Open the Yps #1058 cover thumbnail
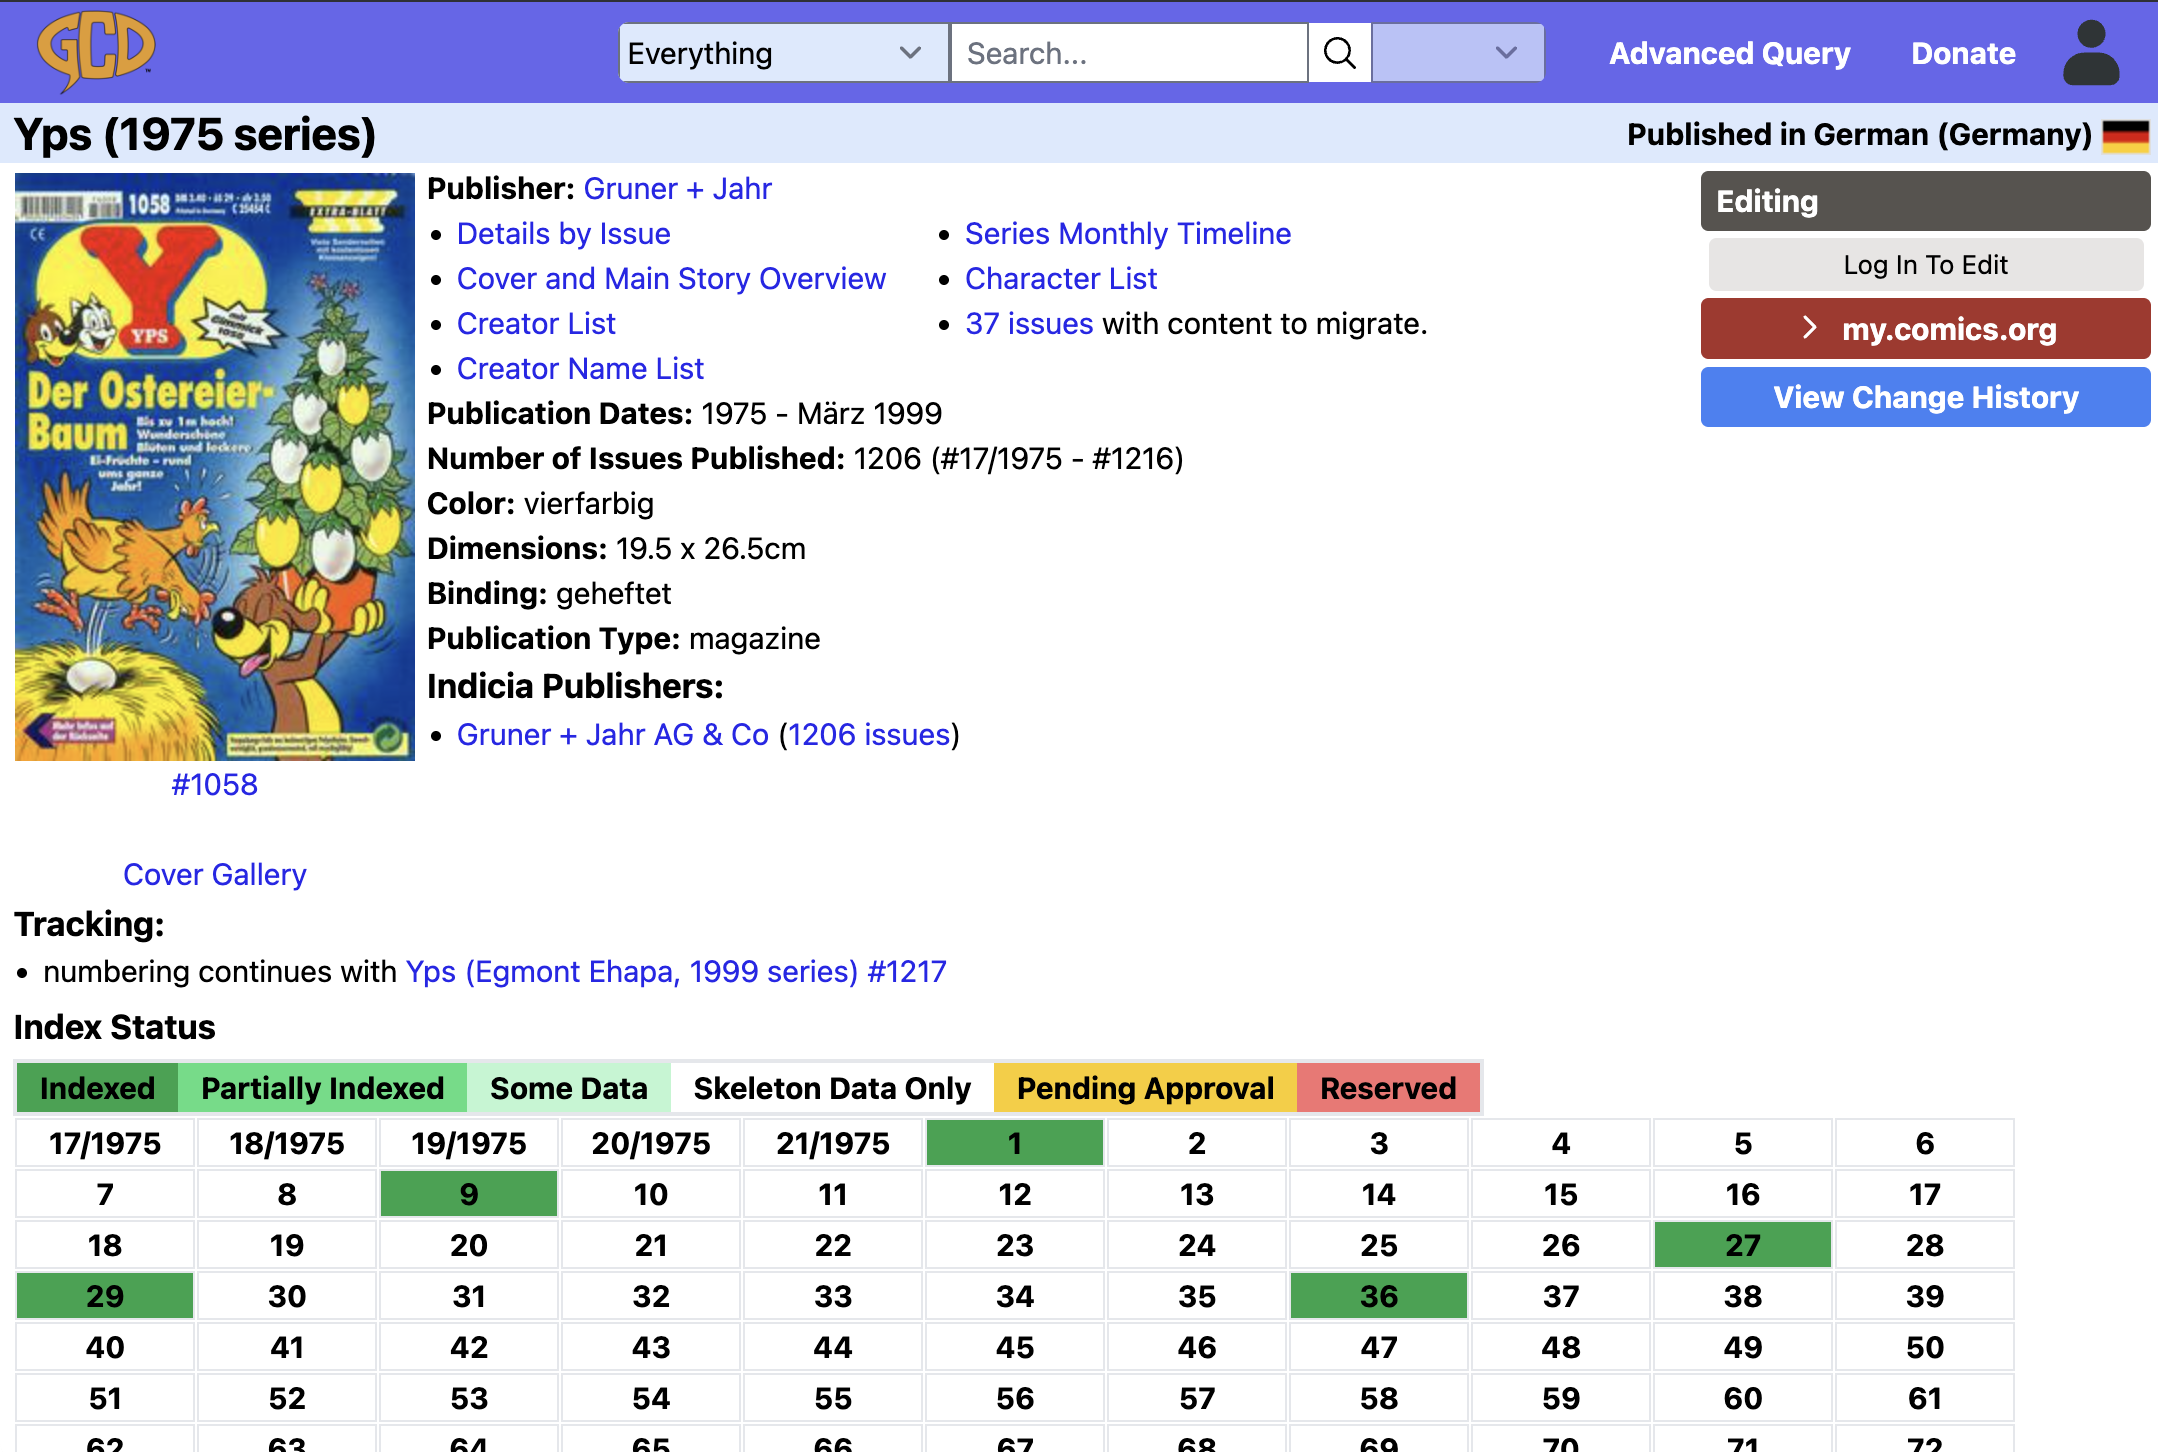Viewport: 2158px width, 1452px height. coord(215,467)
